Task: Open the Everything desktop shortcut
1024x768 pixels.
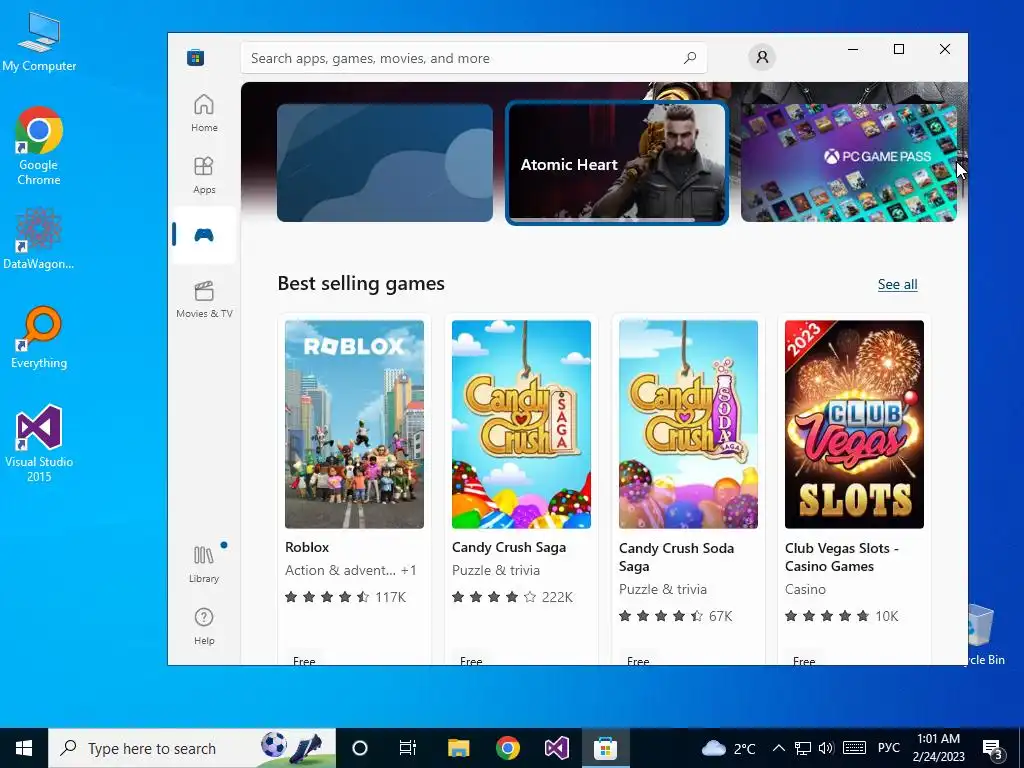Action: [x=39, y=337]
